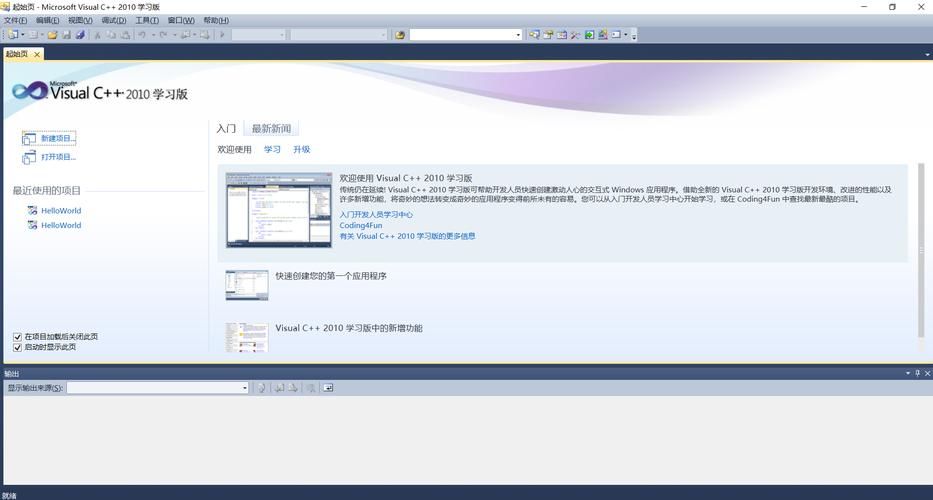The image size is (933, 500).
Task: Click the Save All toolbar icon
Action: 80,35
